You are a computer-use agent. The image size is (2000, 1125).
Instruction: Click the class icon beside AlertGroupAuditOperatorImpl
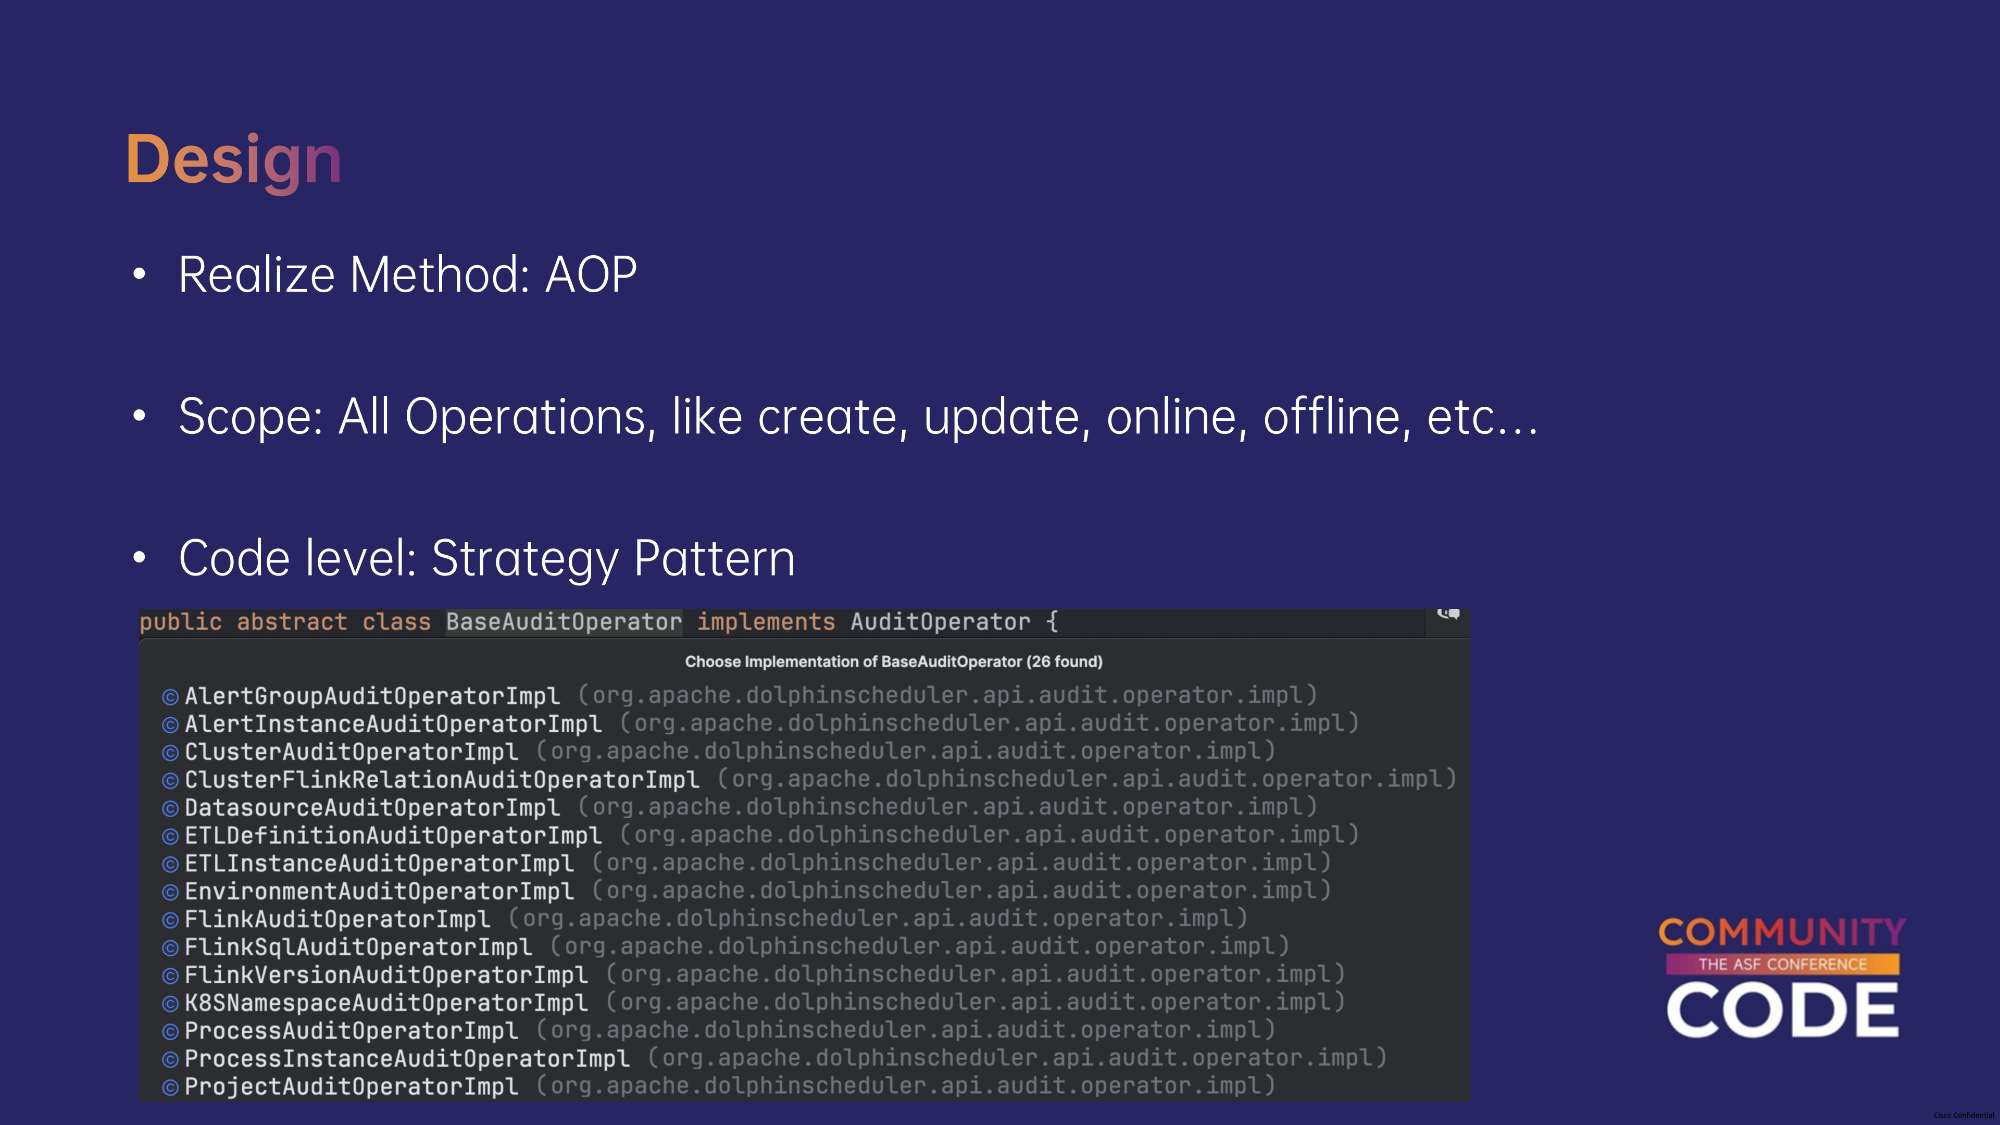click(170, 697)
